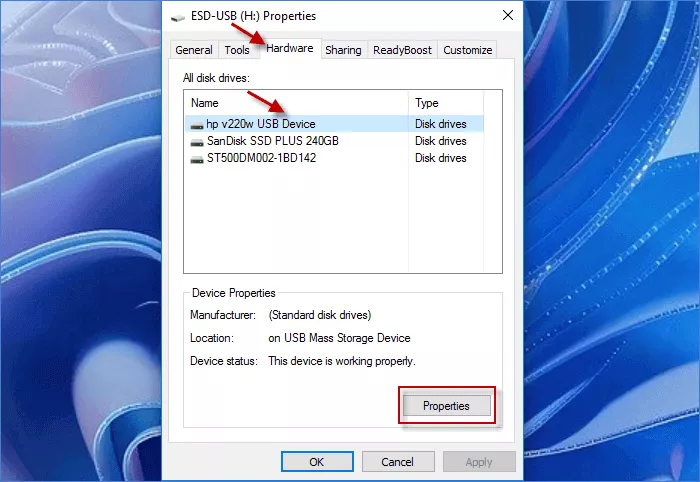This screenshot has height=482, width=700.
Task: Click Cancel to dismiss dialog
Action: pos(398,461)
